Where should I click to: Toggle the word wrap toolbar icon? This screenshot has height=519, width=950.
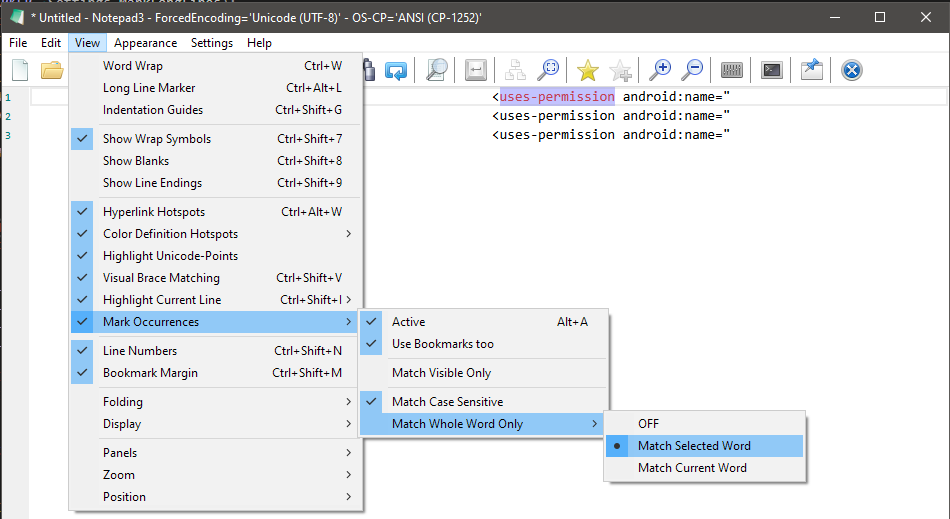pyautogui.click(x=476, y=70)
